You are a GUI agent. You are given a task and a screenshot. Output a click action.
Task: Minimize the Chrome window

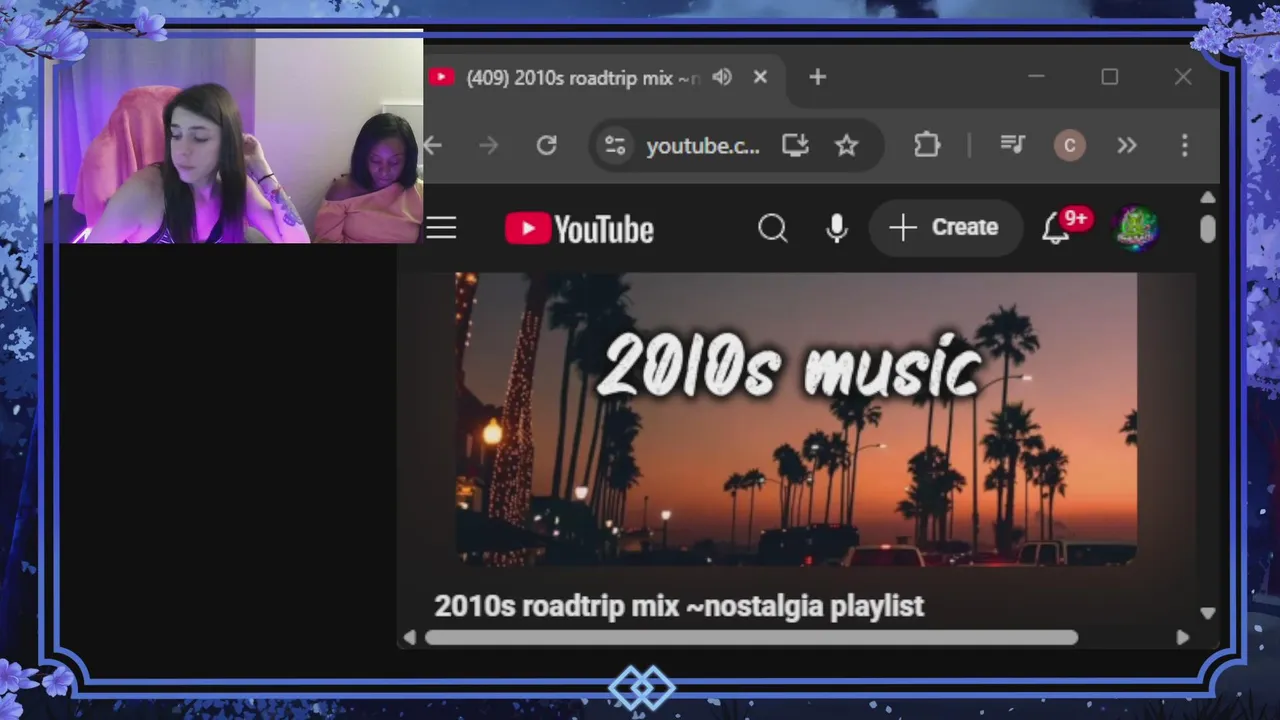1036,77
